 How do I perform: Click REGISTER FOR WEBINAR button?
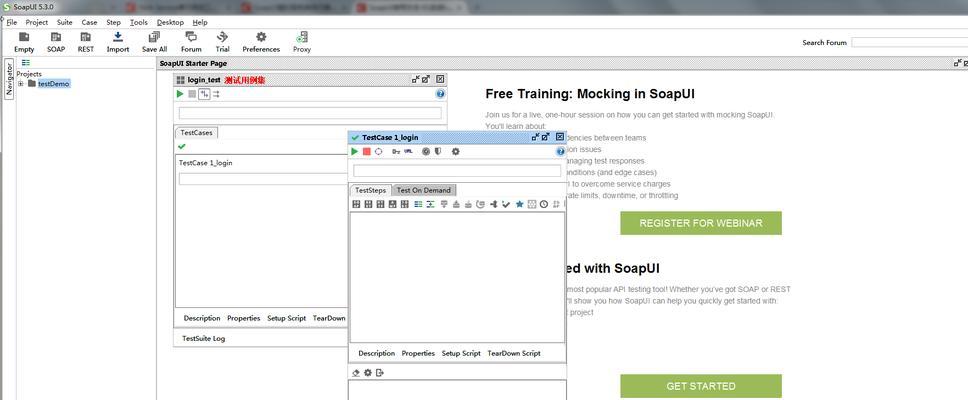tap(701, 223)
